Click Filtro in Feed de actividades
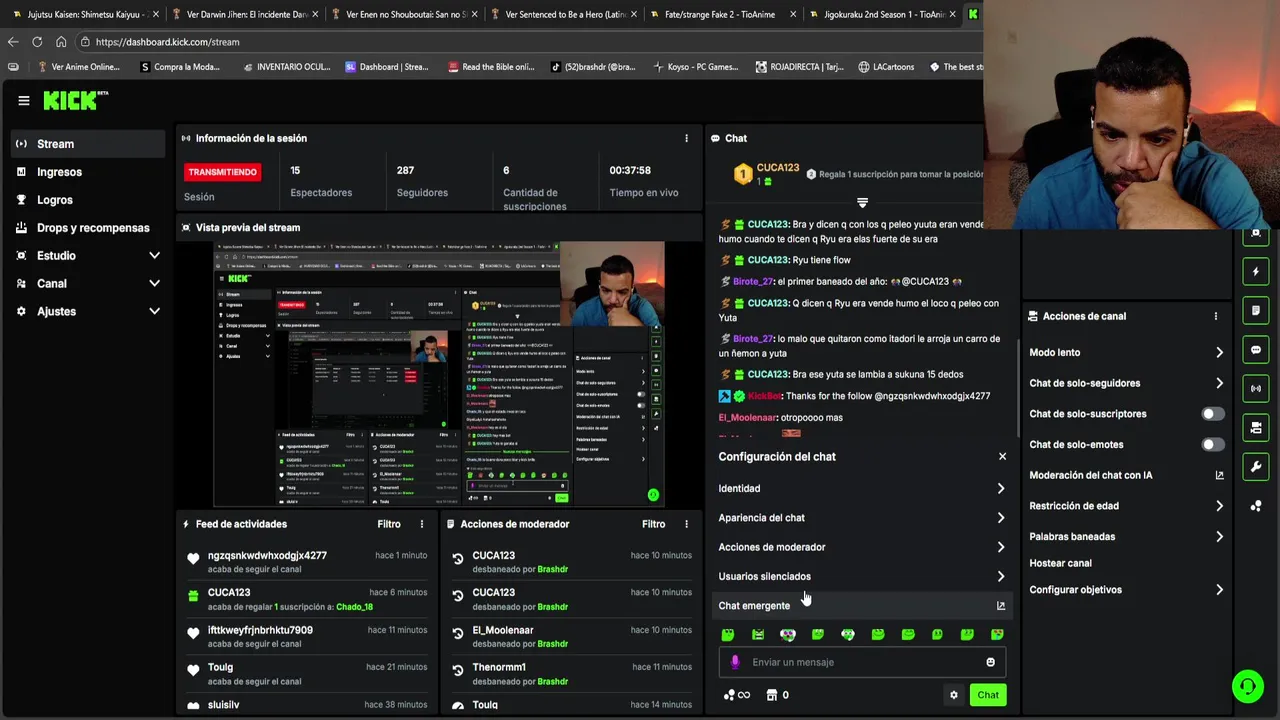Image resolution: width=1280 pixels, height=720 pixels. 389,524
